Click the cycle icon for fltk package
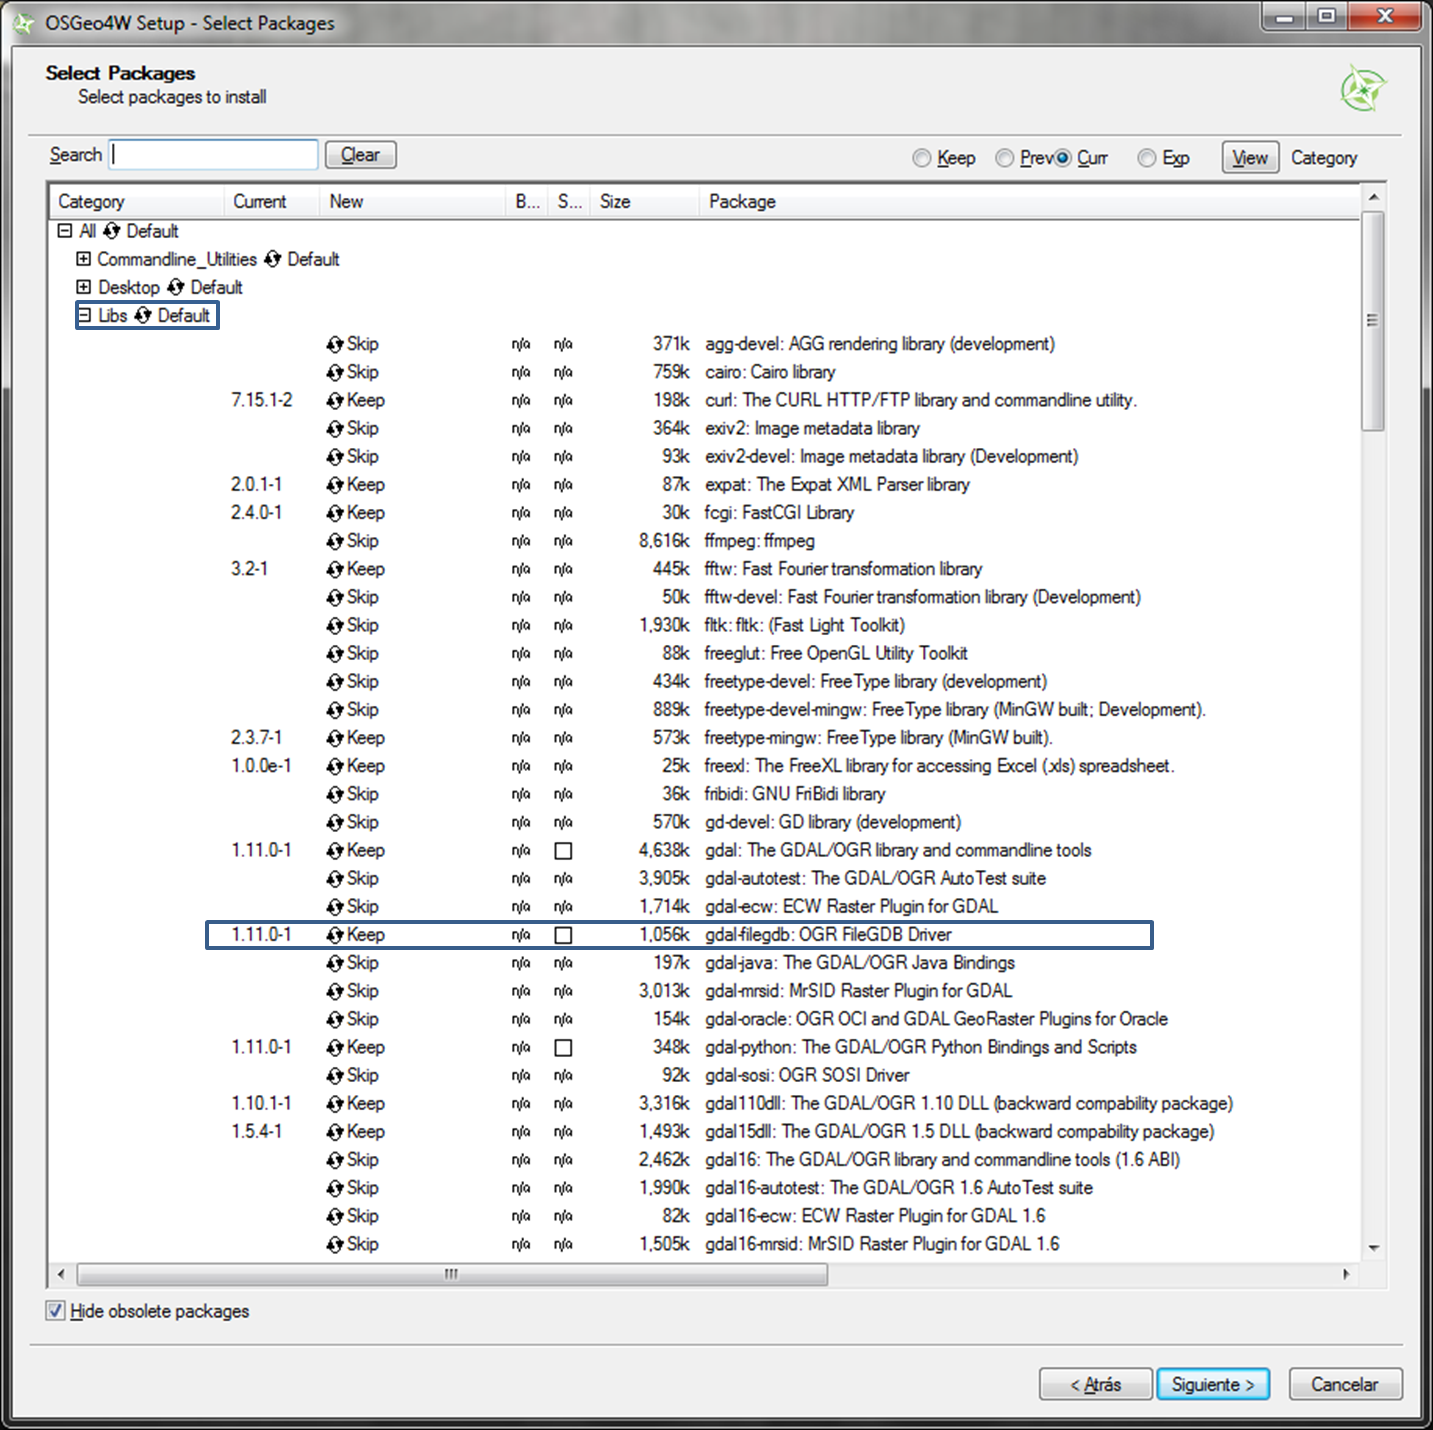 [335, 625]
